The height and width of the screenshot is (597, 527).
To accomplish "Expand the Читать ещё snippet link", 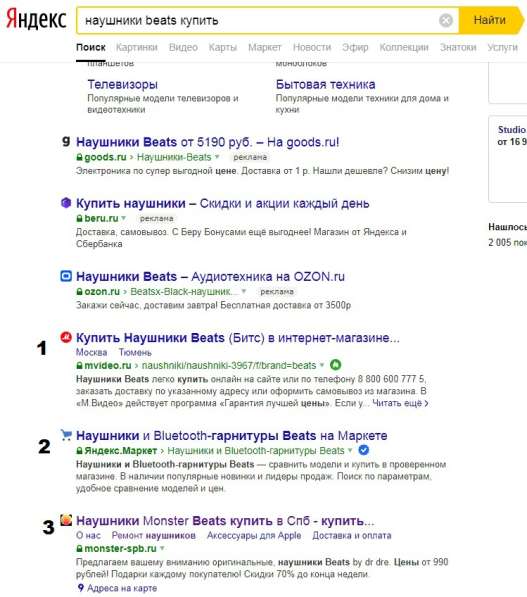I will (x=400, y=403).
